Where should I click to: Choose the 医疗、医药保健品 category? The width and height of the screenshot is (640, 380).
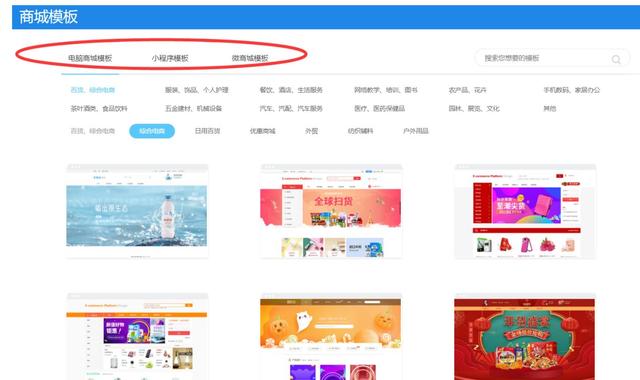coord(380,109)
